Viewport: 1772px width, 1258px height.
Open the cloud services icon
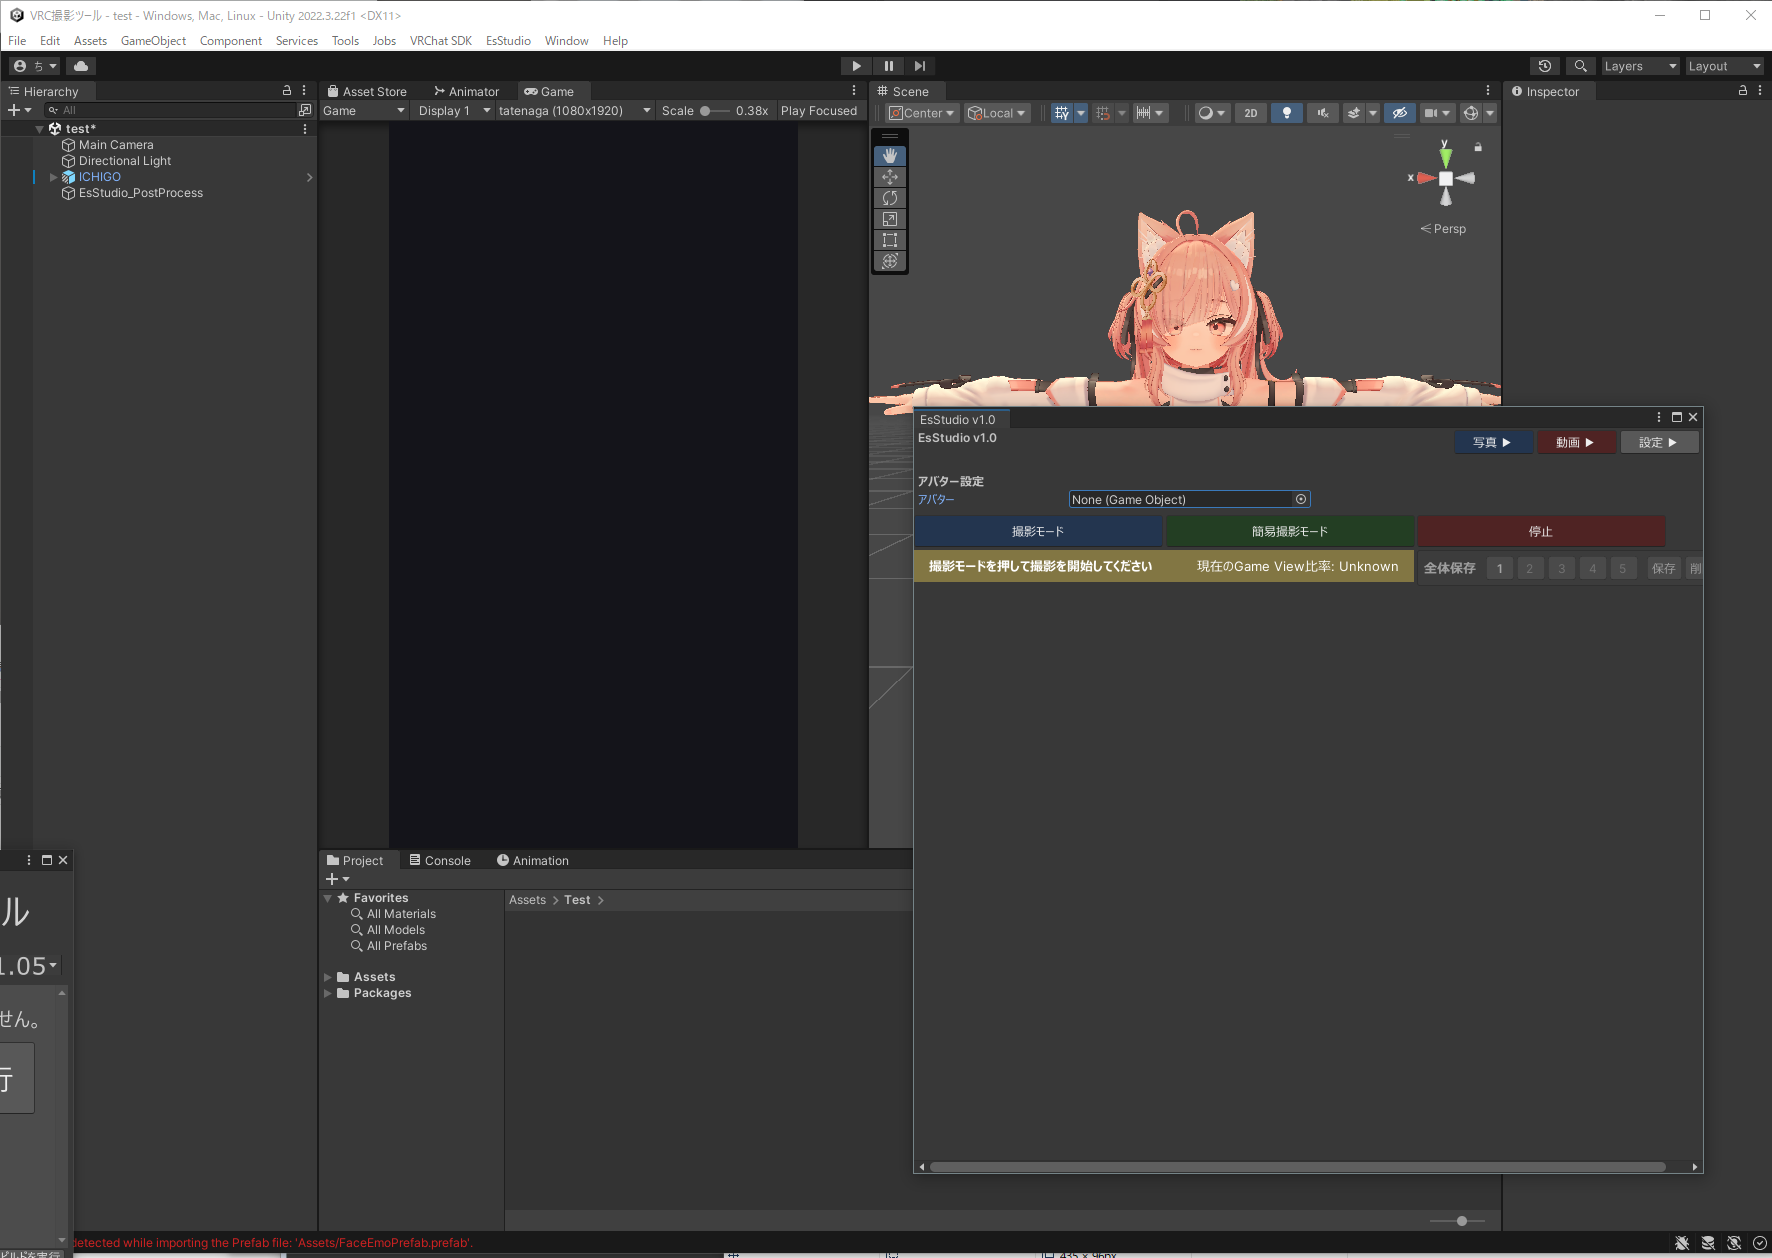tap(81, 66)
